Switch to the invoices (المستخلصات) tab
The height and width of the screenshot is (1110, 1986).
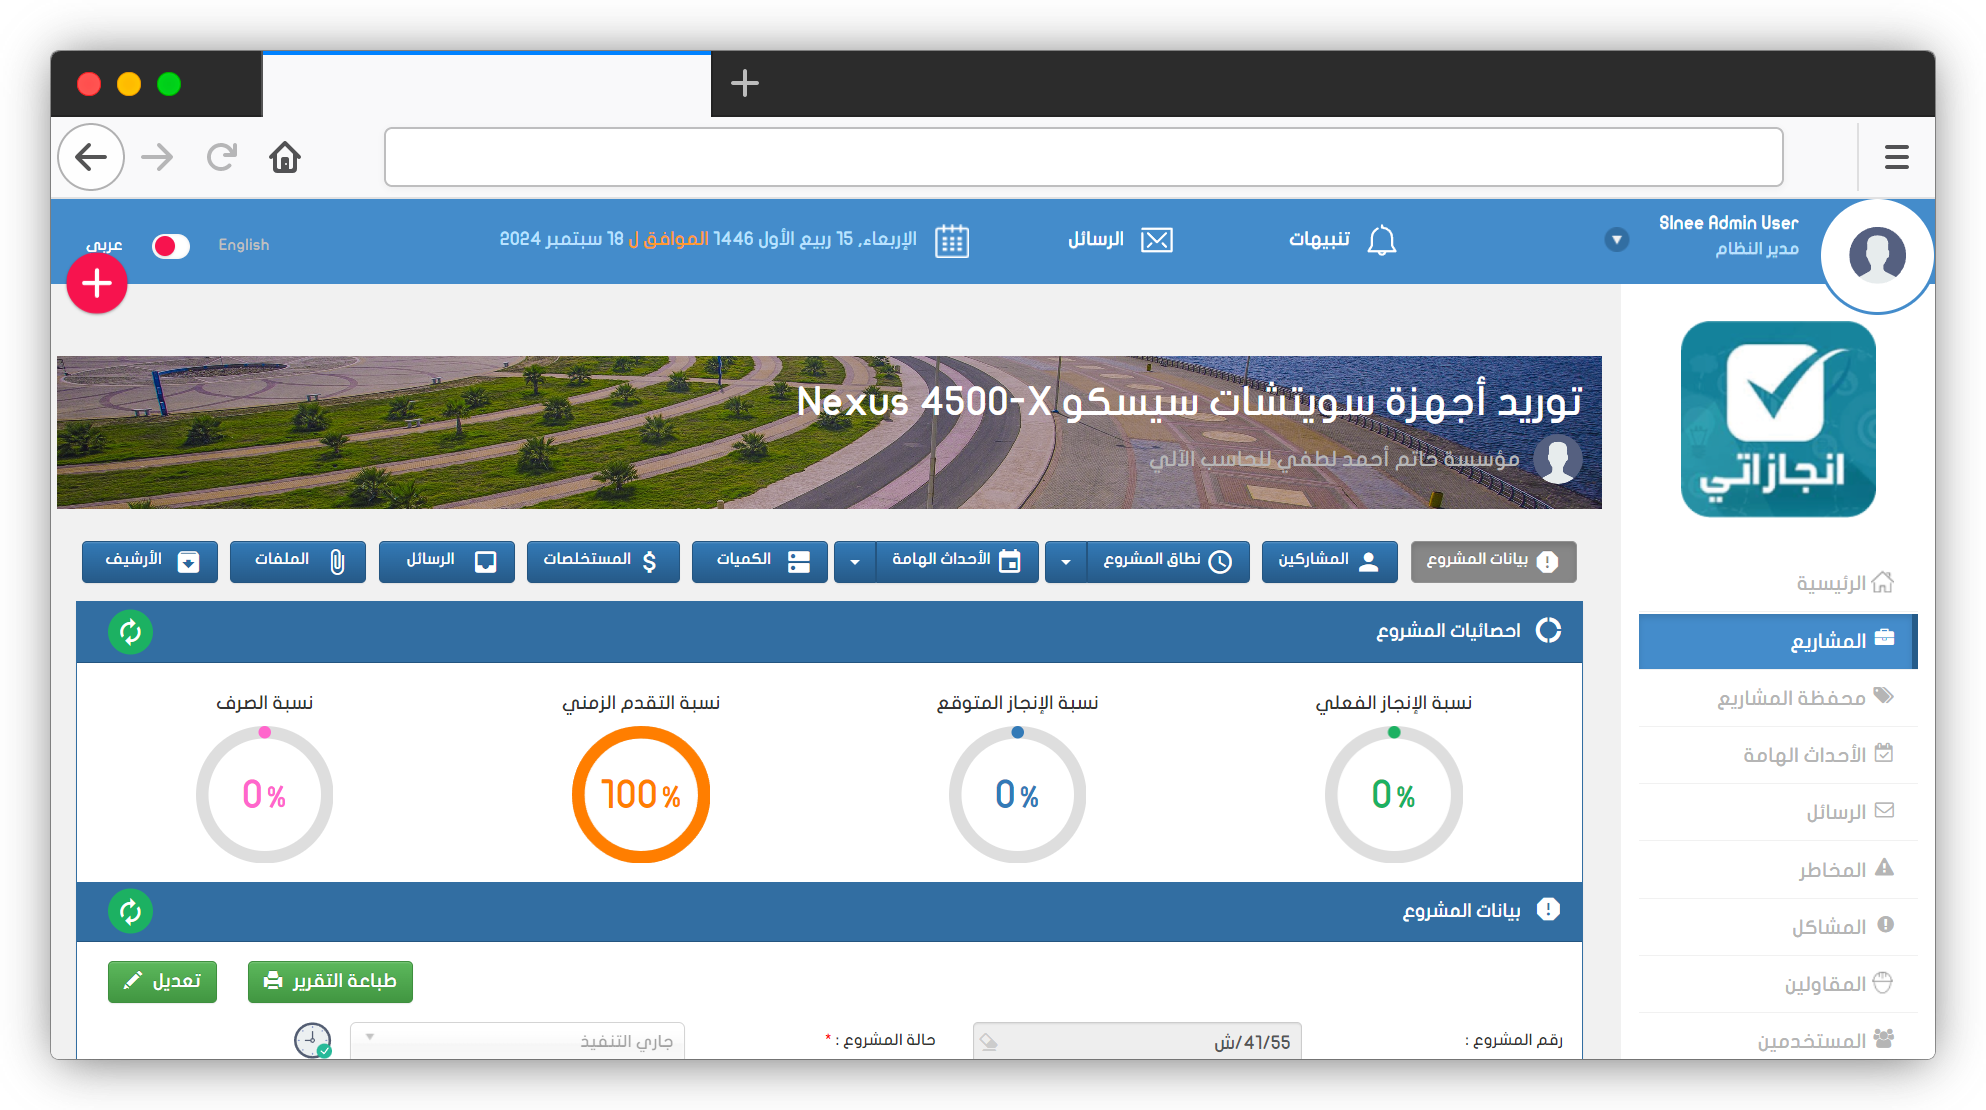point(603,561)
